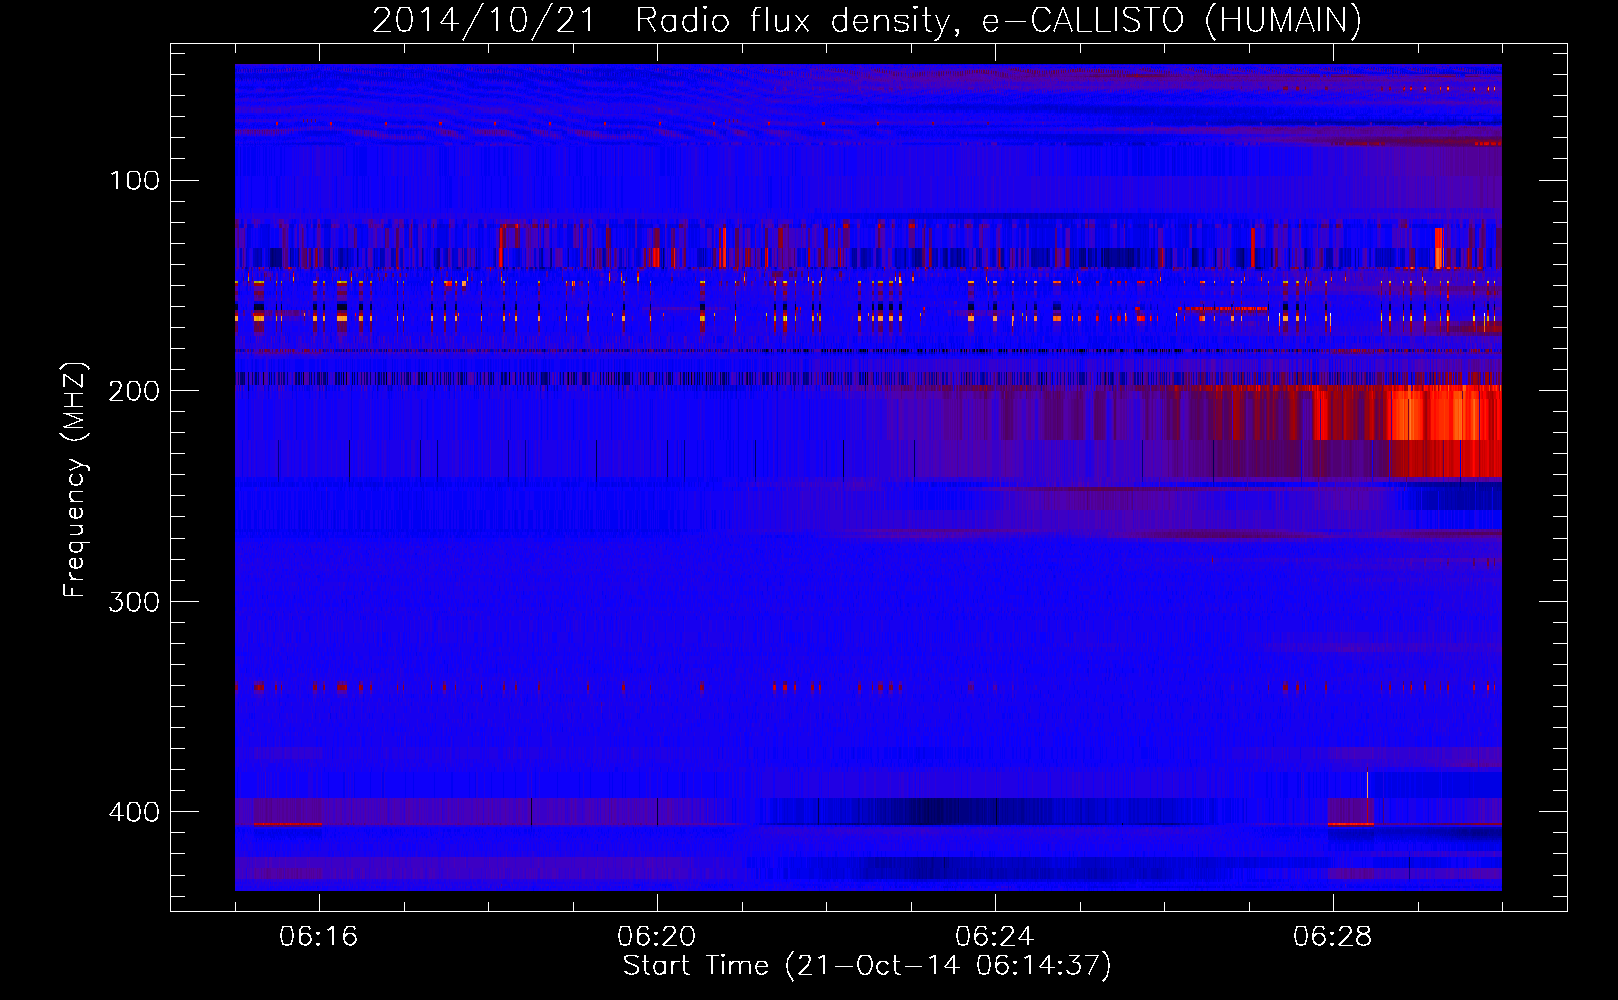The width and height of the screenshot is (1618, 1000).
Task: Click the 'Frequency (MHZ)' axis label
Action: coord(75,480)
